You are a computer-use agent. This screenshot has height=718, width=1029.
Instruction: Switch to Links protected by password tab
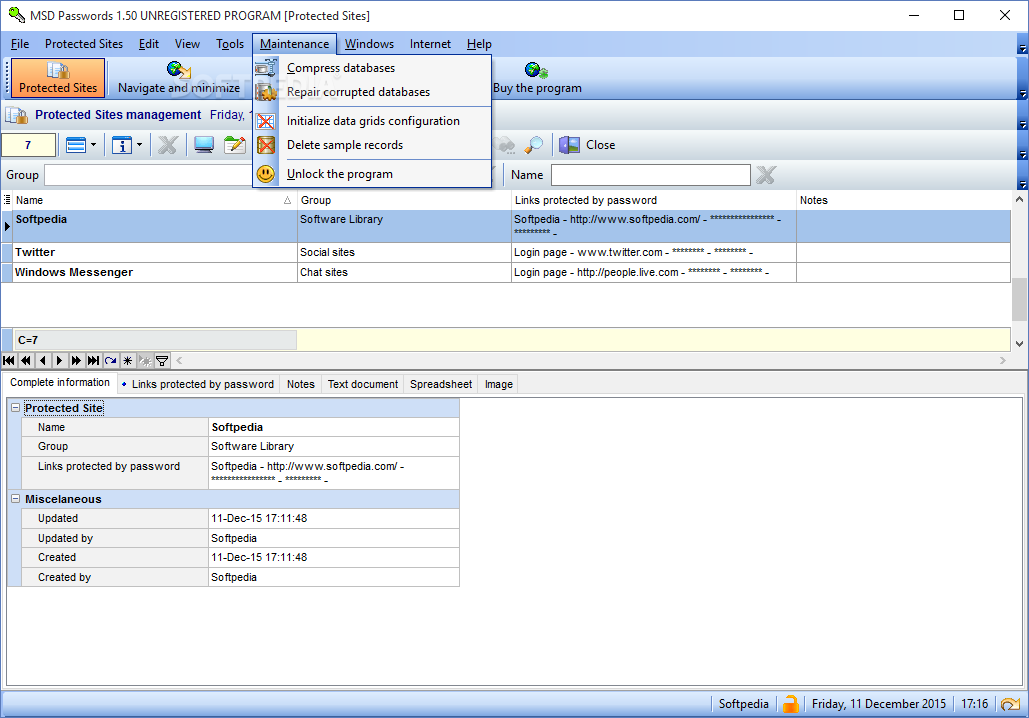tap(198, 384)
